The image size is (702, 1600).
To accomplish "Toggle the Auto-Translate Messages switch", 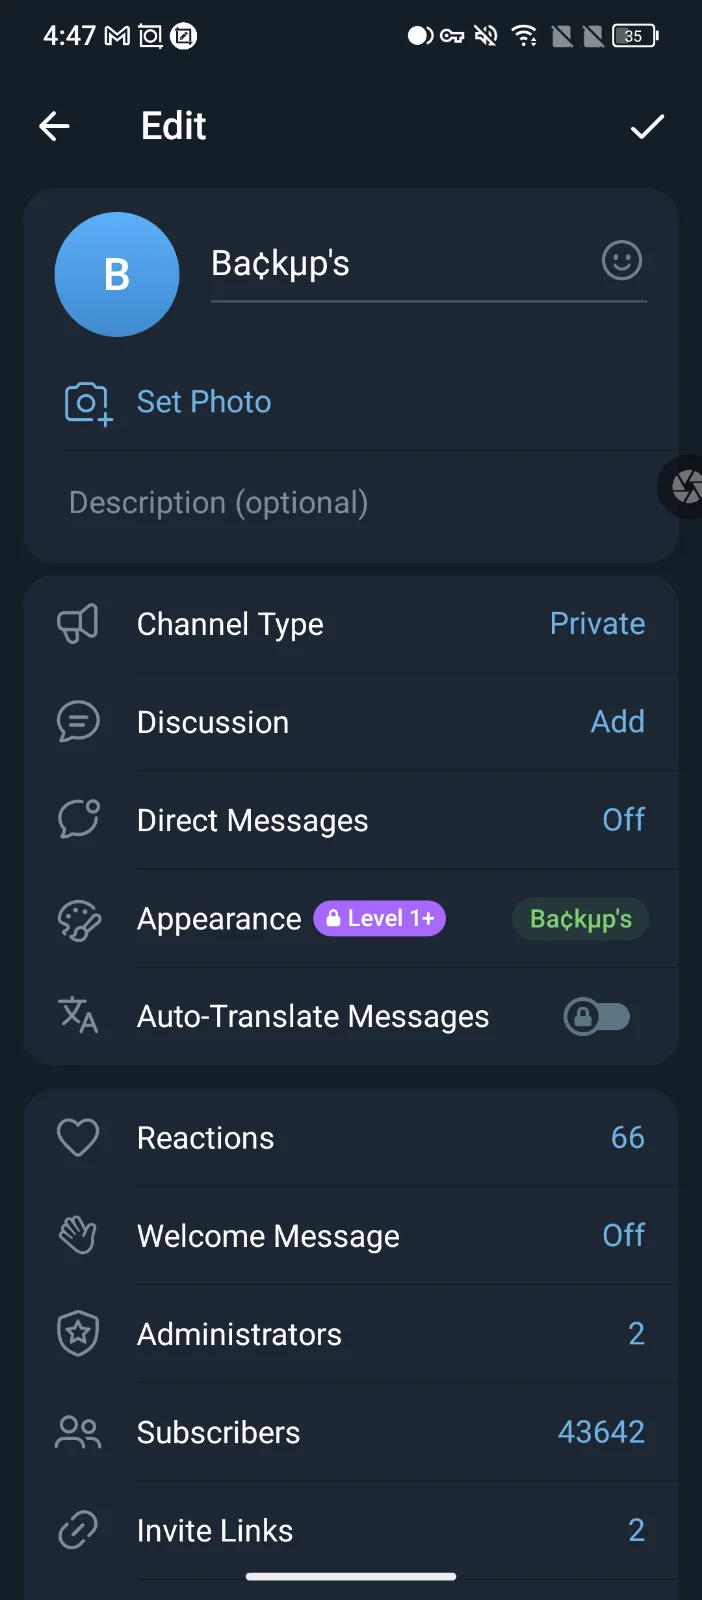I will point(597,1017).
